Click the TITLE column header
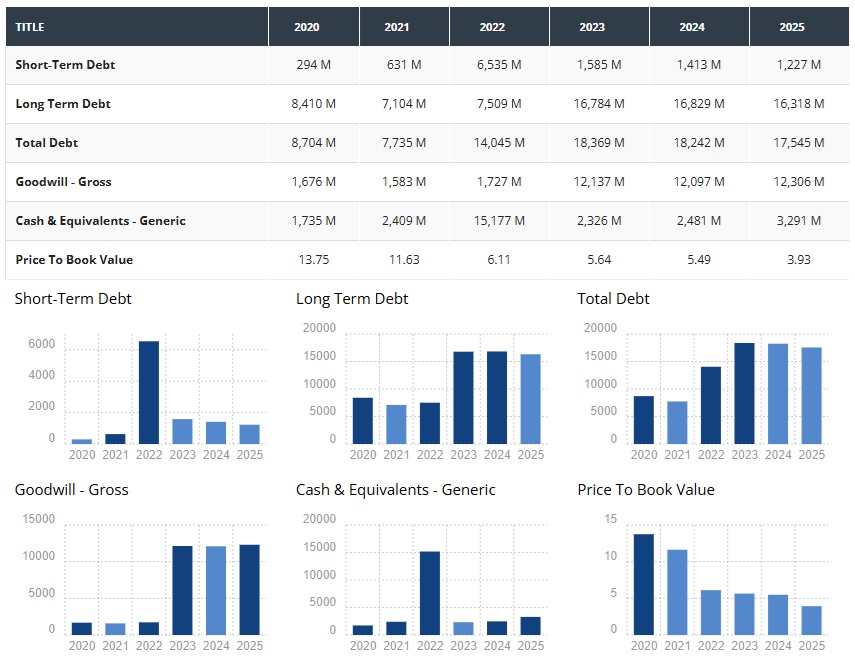Screen dimensions: 855x665 (x=30, y=27)
